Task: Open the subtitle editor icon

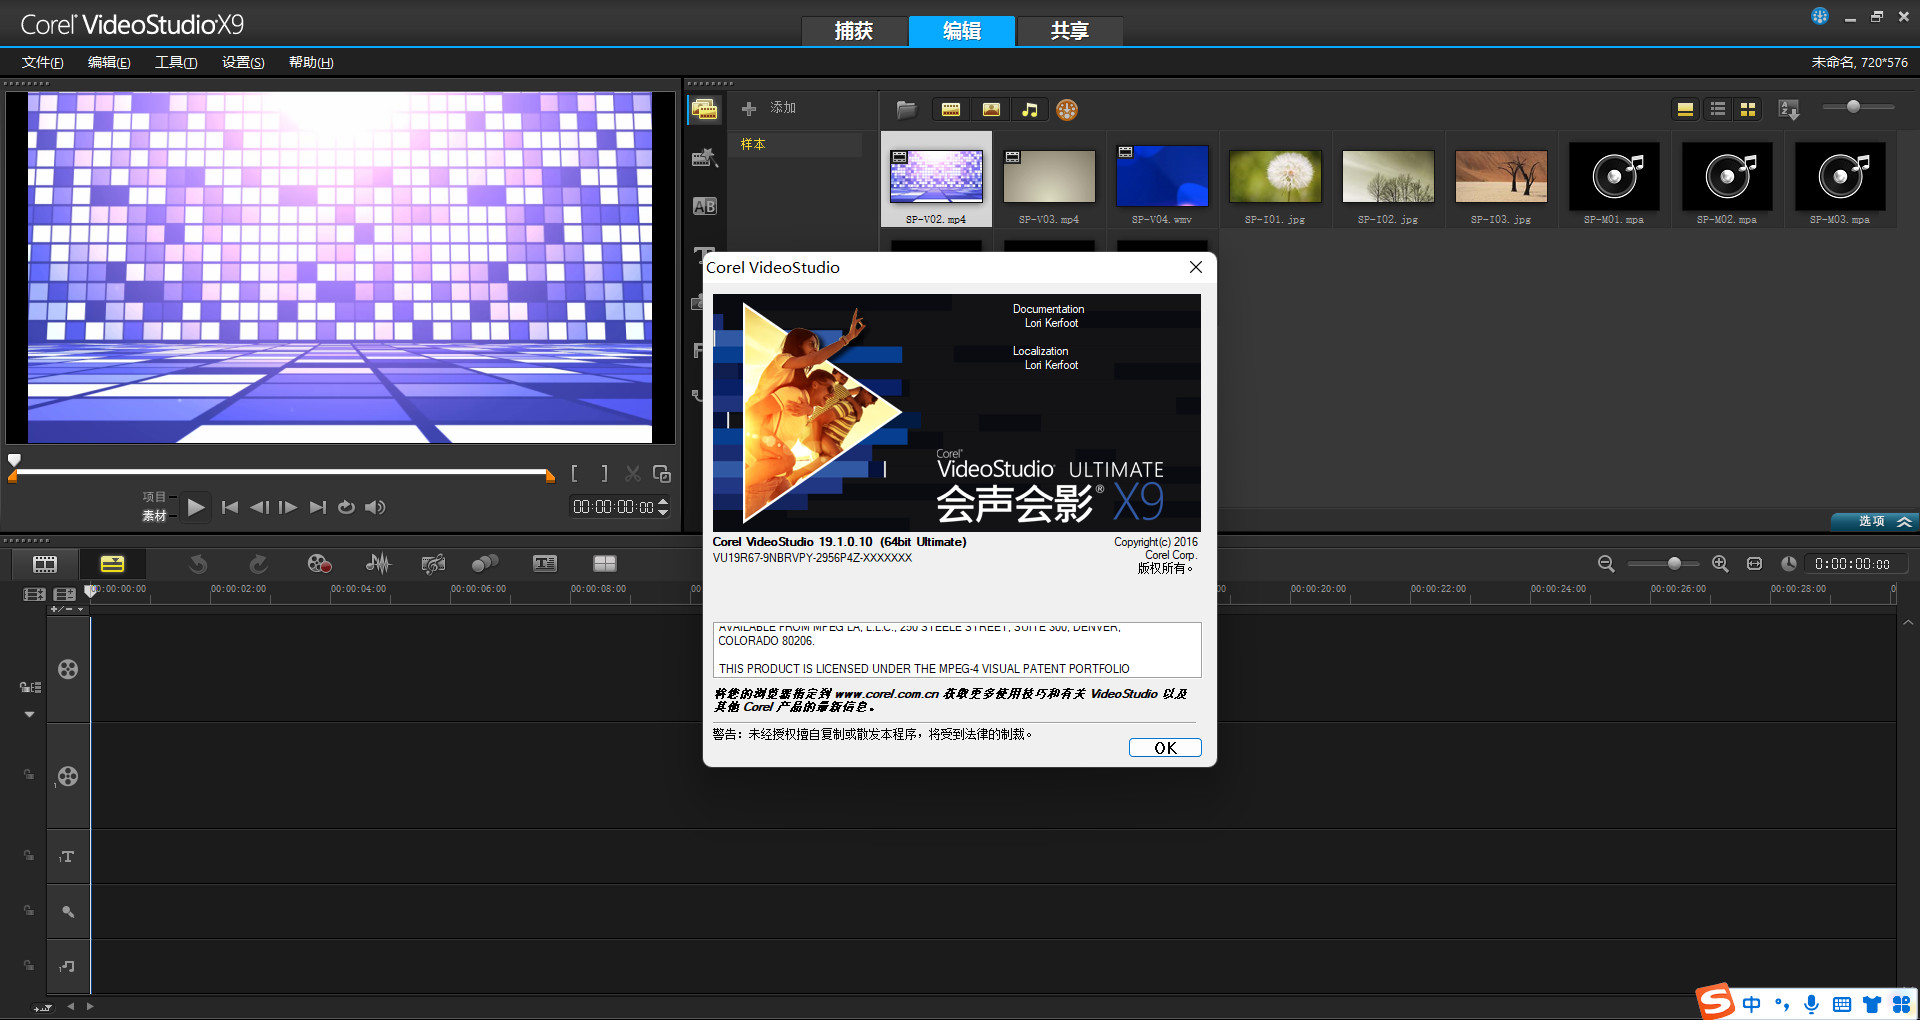Action: point(545,564)
